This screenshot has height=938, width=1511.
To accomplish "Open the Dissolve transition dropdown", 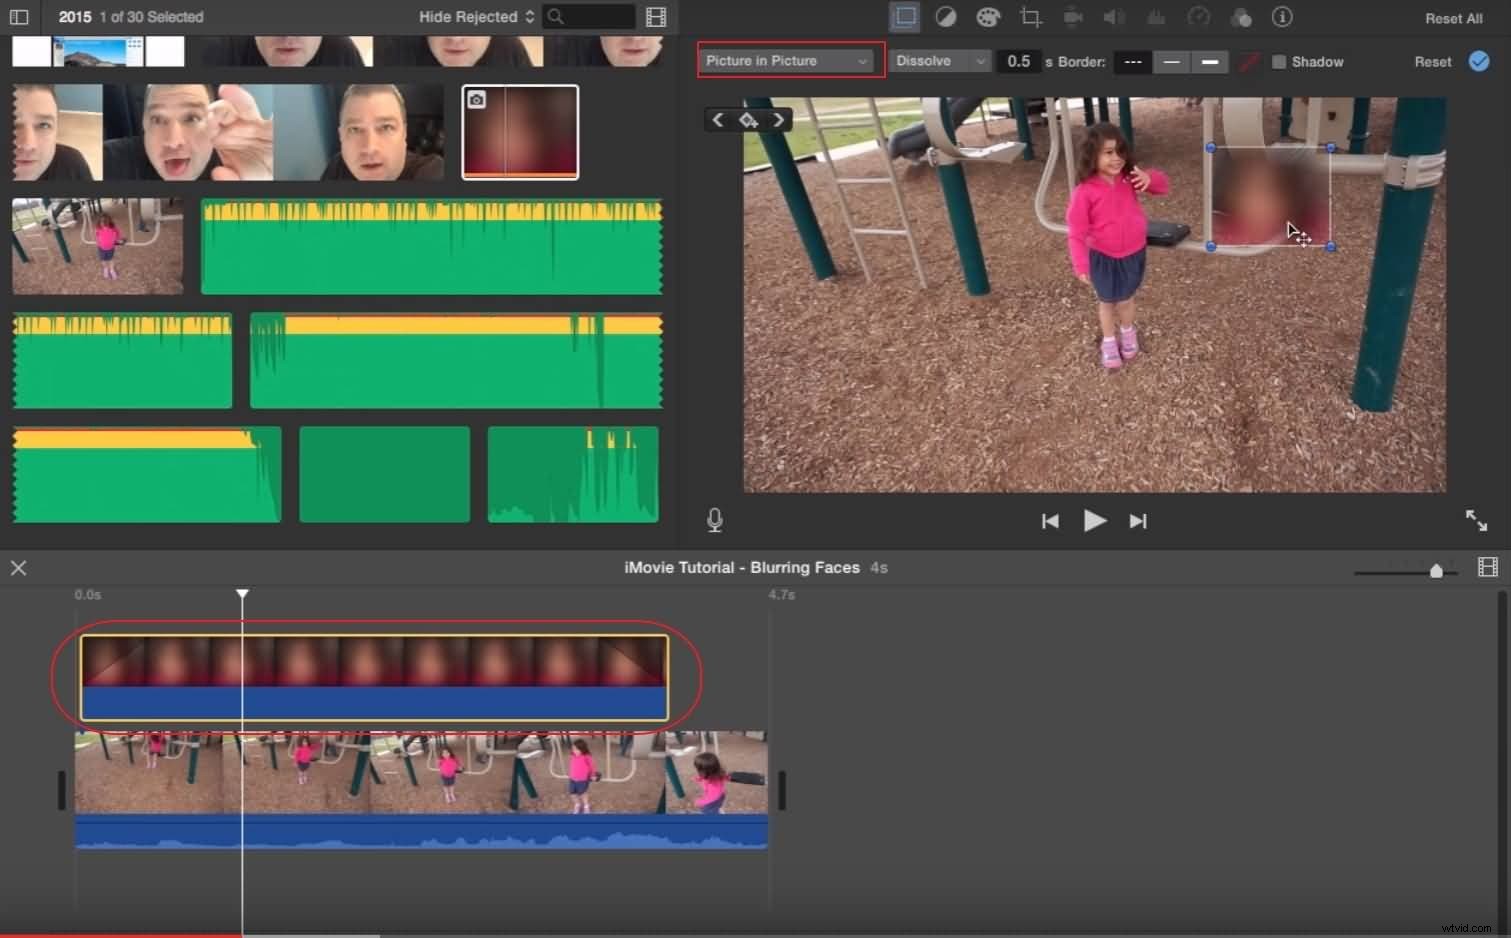I will tap(938, 61).
